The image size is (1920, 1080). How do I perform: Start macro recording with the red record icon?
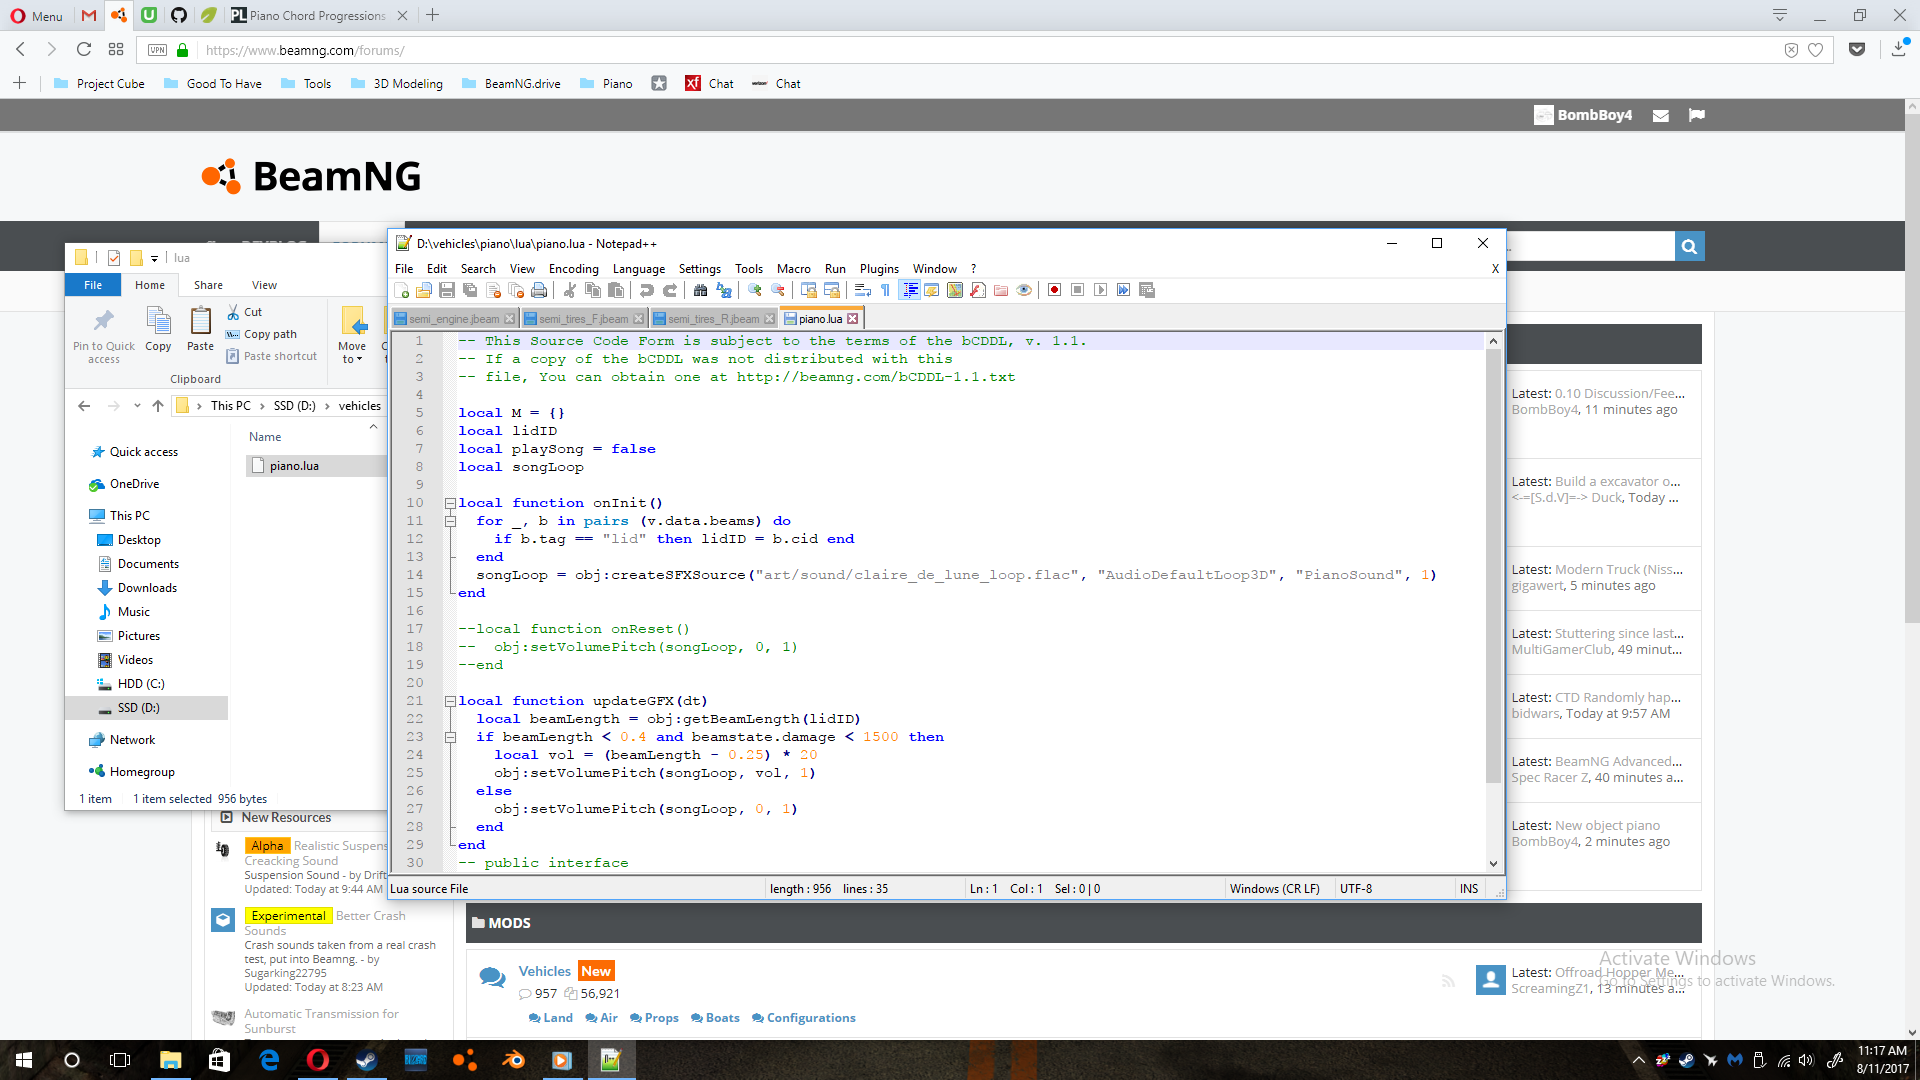tap(1054, 290)
